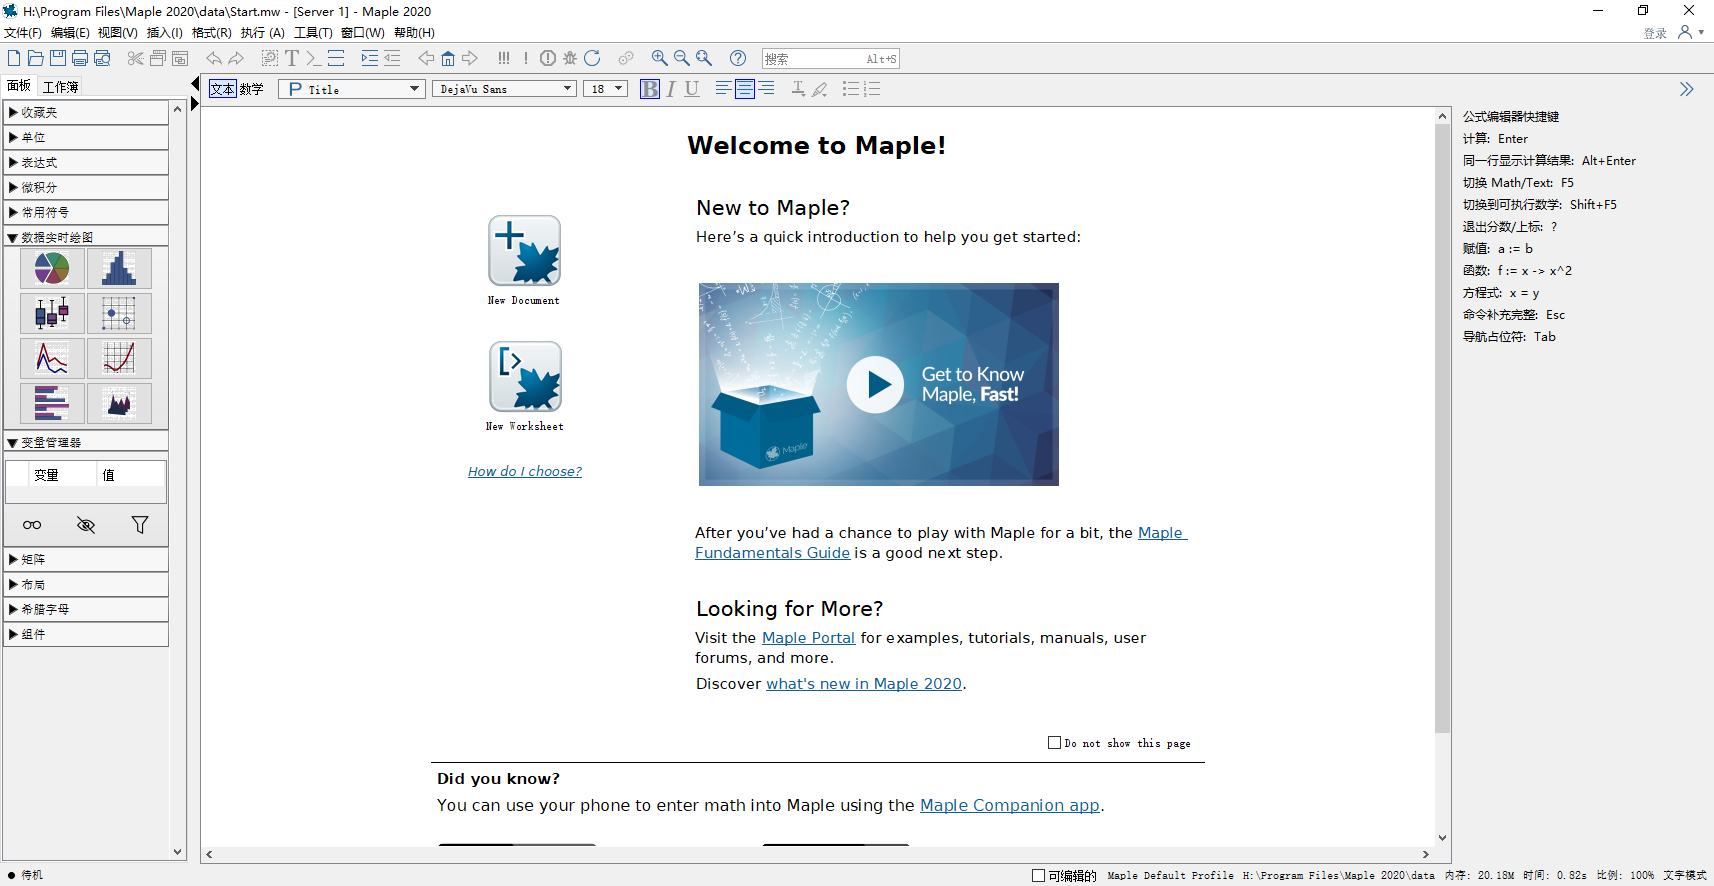Open a New Worksheet via its icon

pyautogui.click(x=525, y=377)
